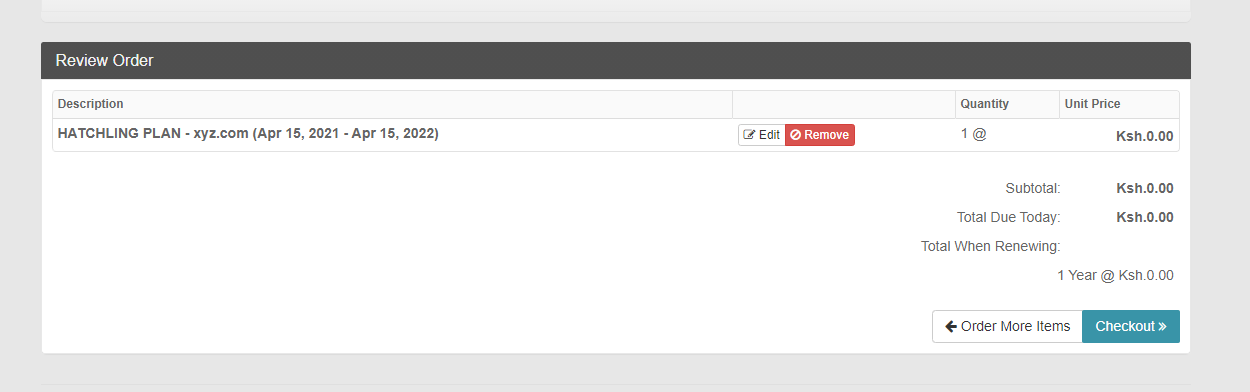This screenshot has height=392, width=1250.
Task: Click the Quantity column header
Action: click(985, 104)
